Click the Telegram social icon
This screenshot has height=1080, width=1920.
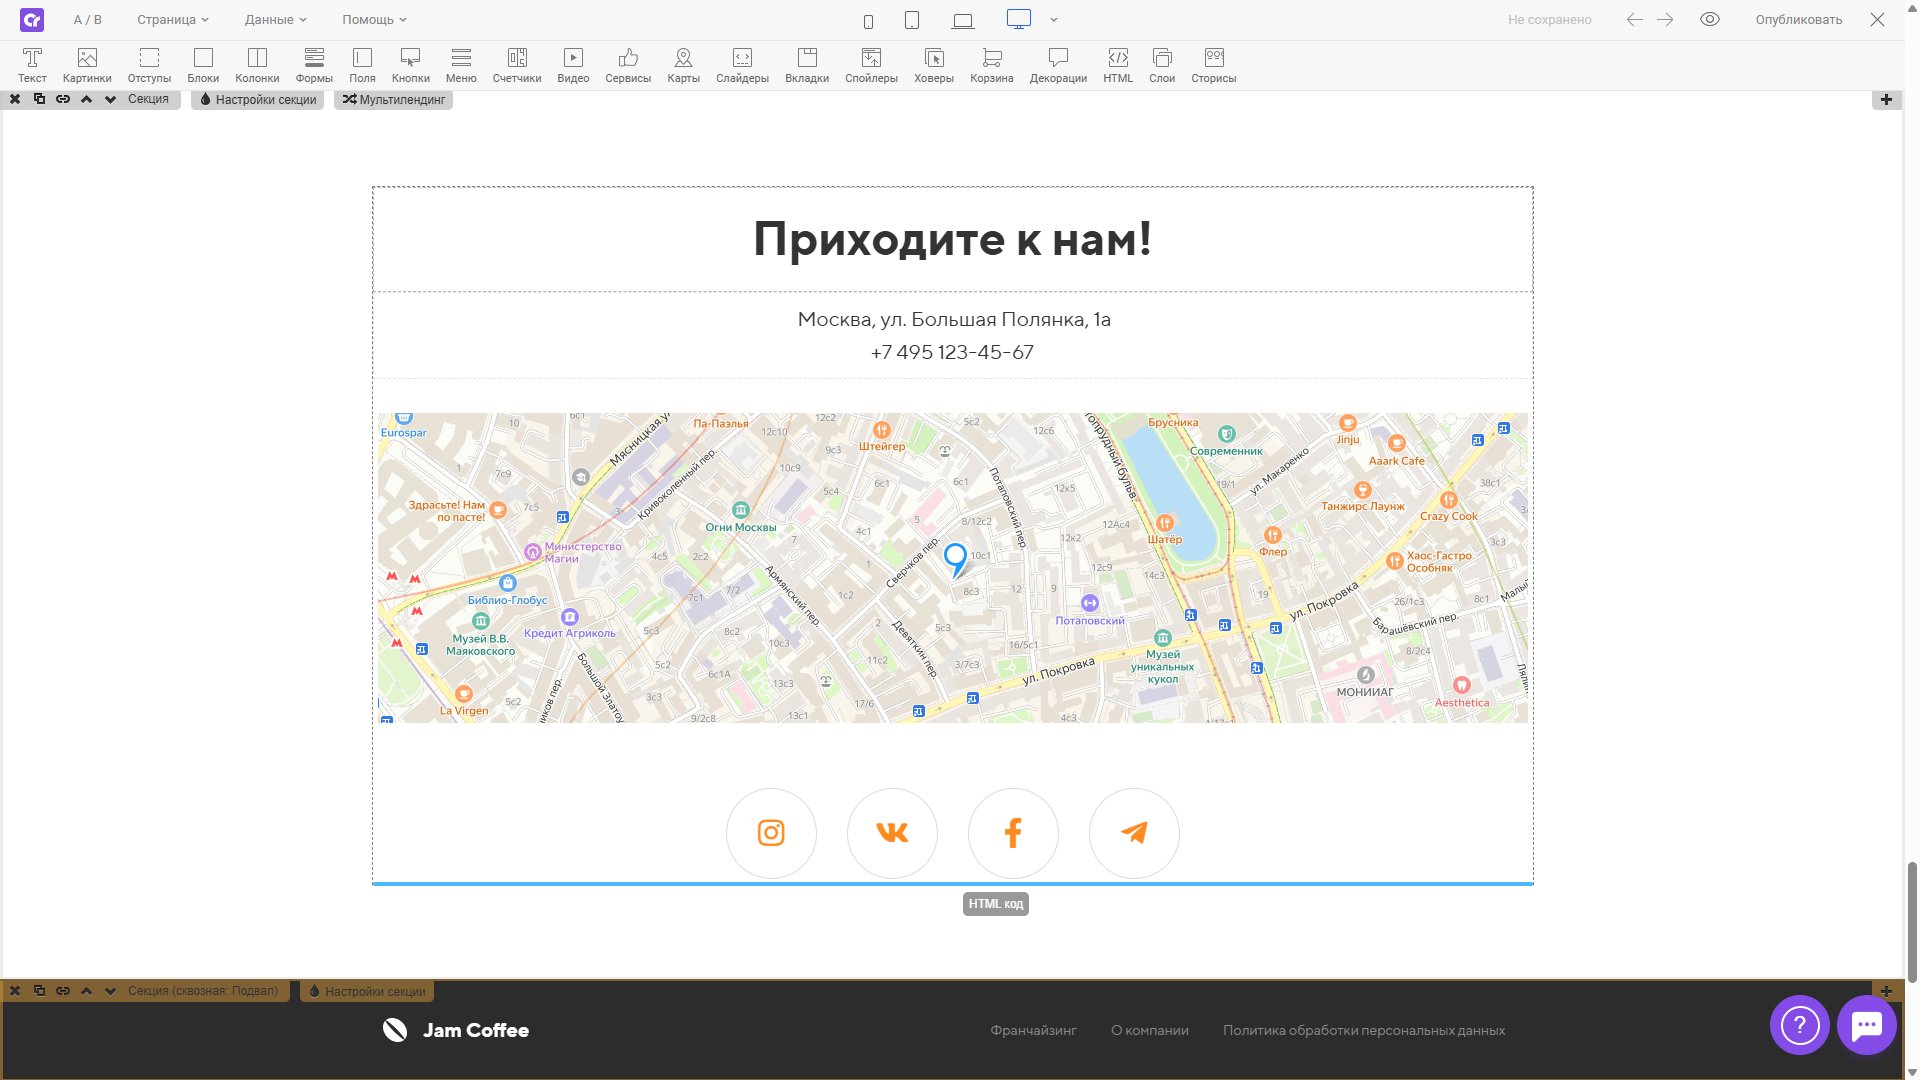tap(1134, 833)
